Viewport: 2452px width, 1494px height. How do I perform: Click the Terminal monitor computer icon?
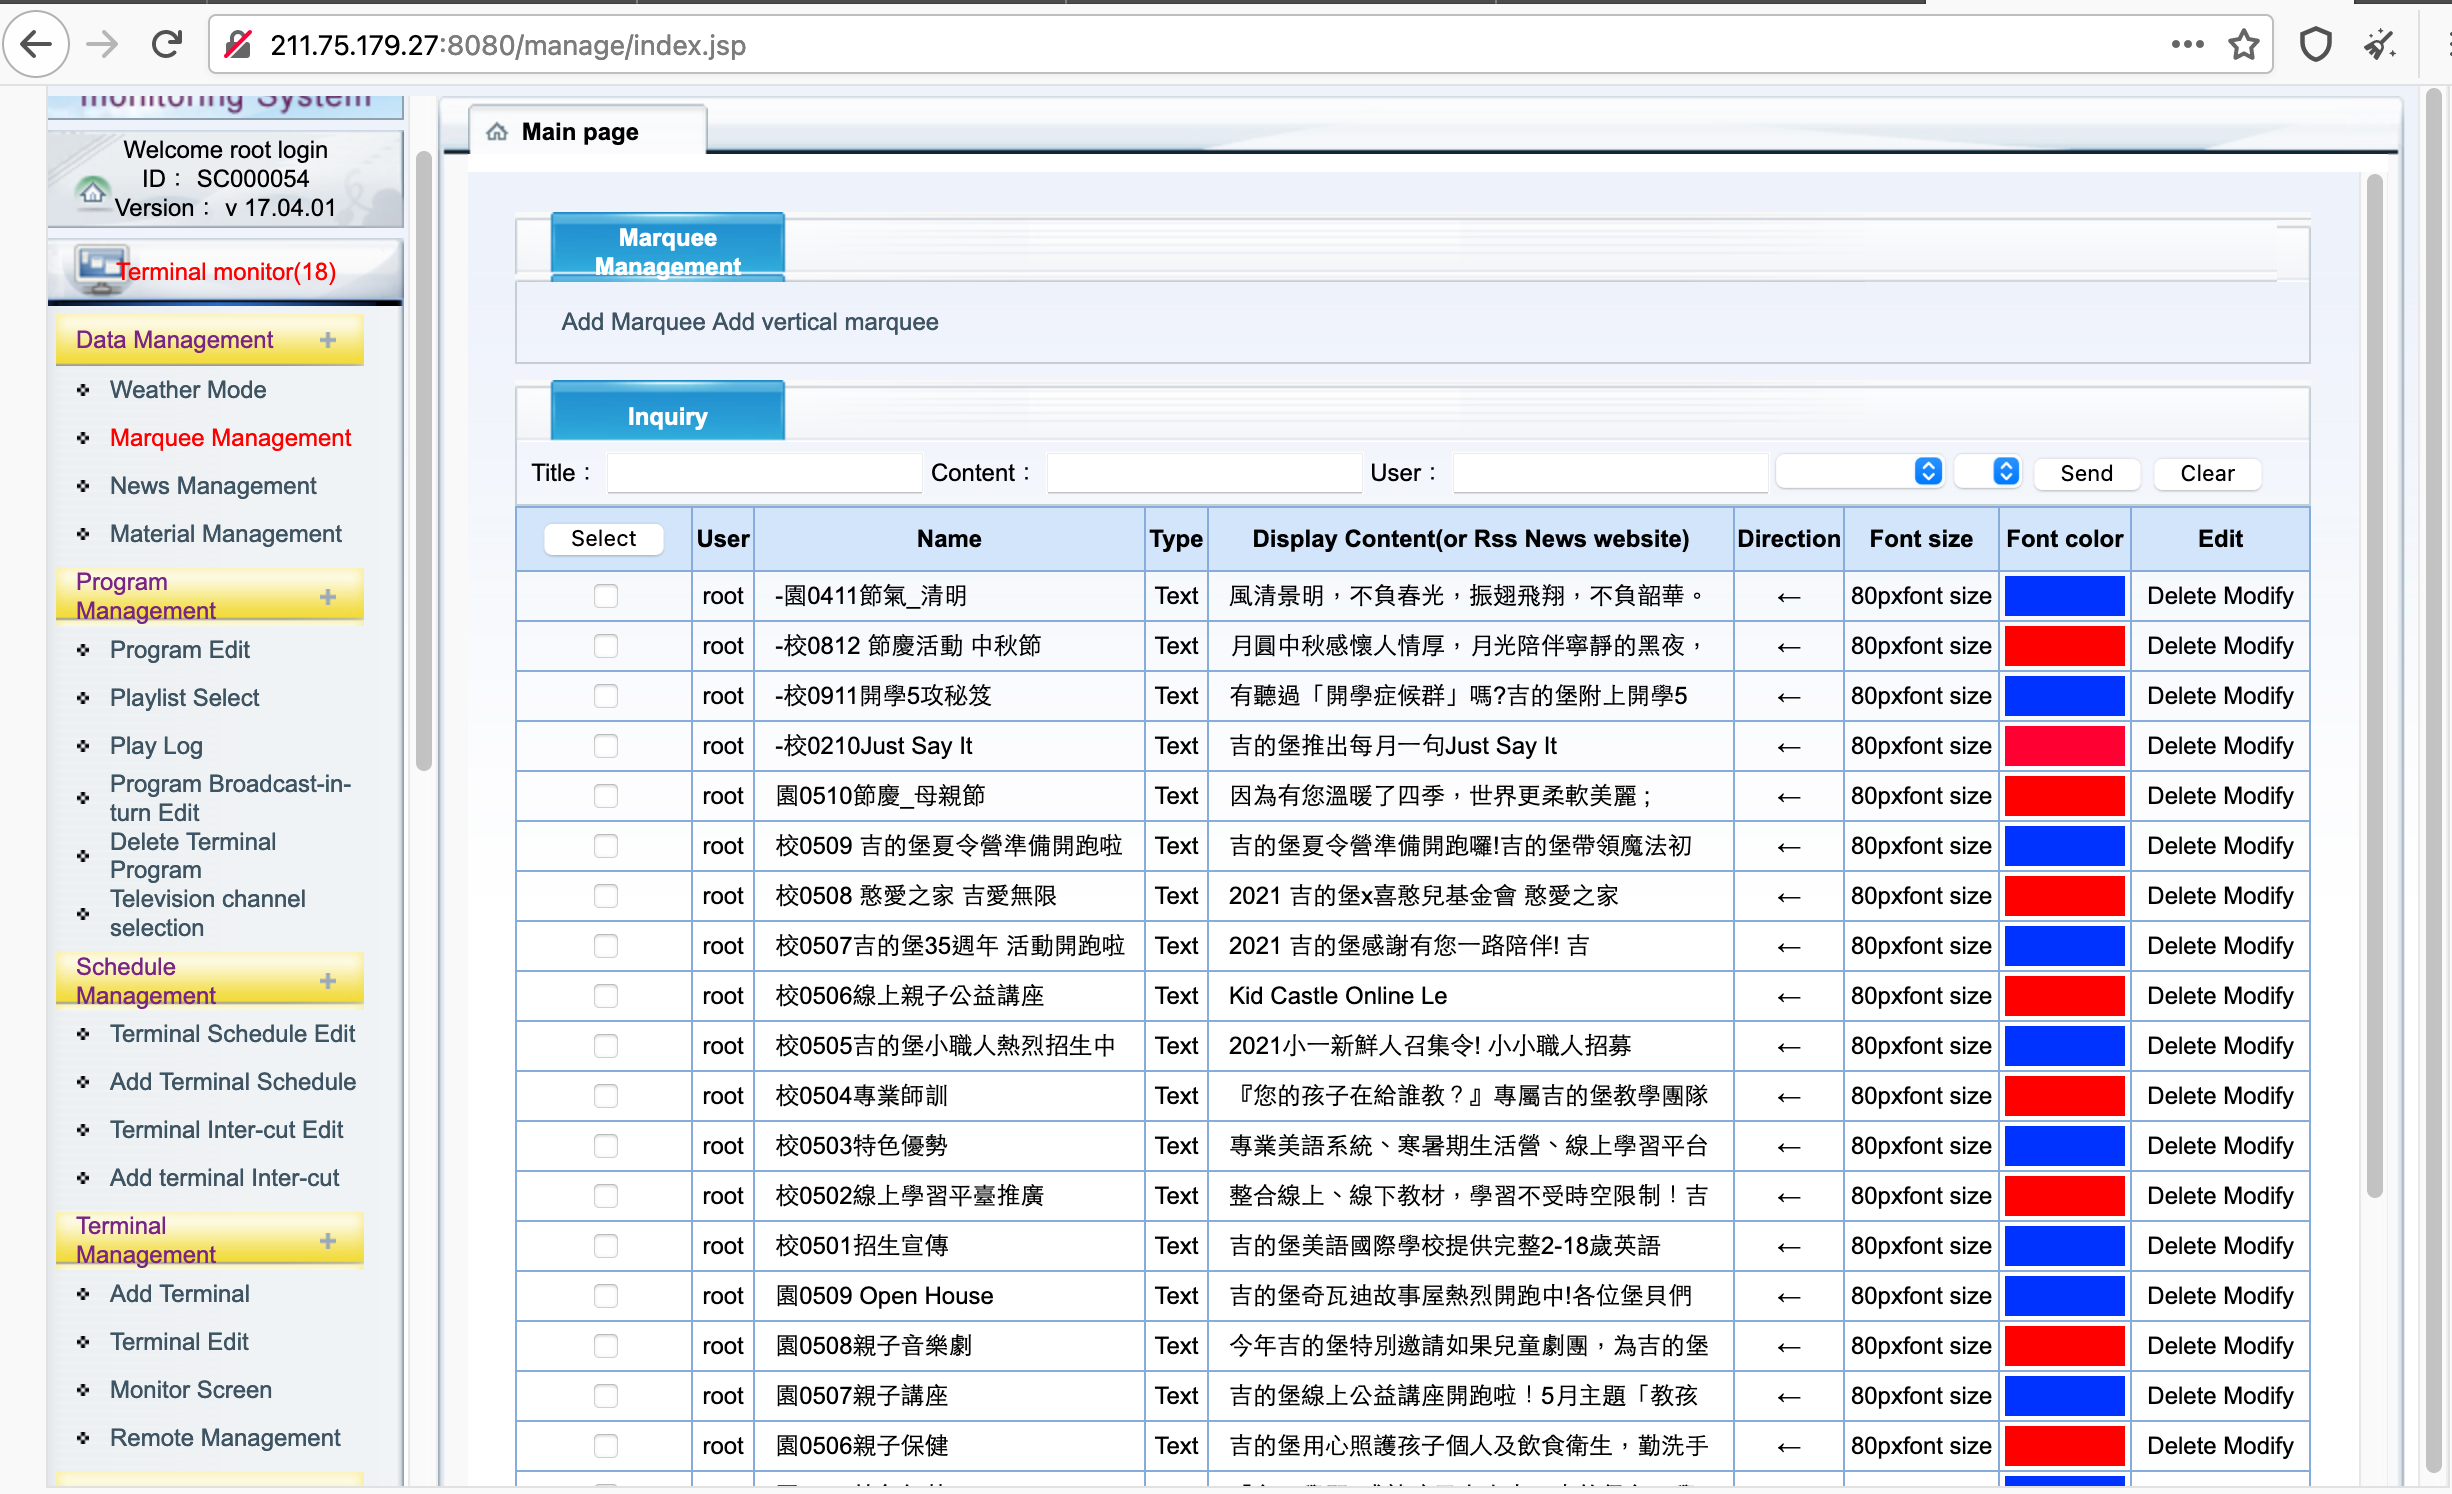(101, 271)
